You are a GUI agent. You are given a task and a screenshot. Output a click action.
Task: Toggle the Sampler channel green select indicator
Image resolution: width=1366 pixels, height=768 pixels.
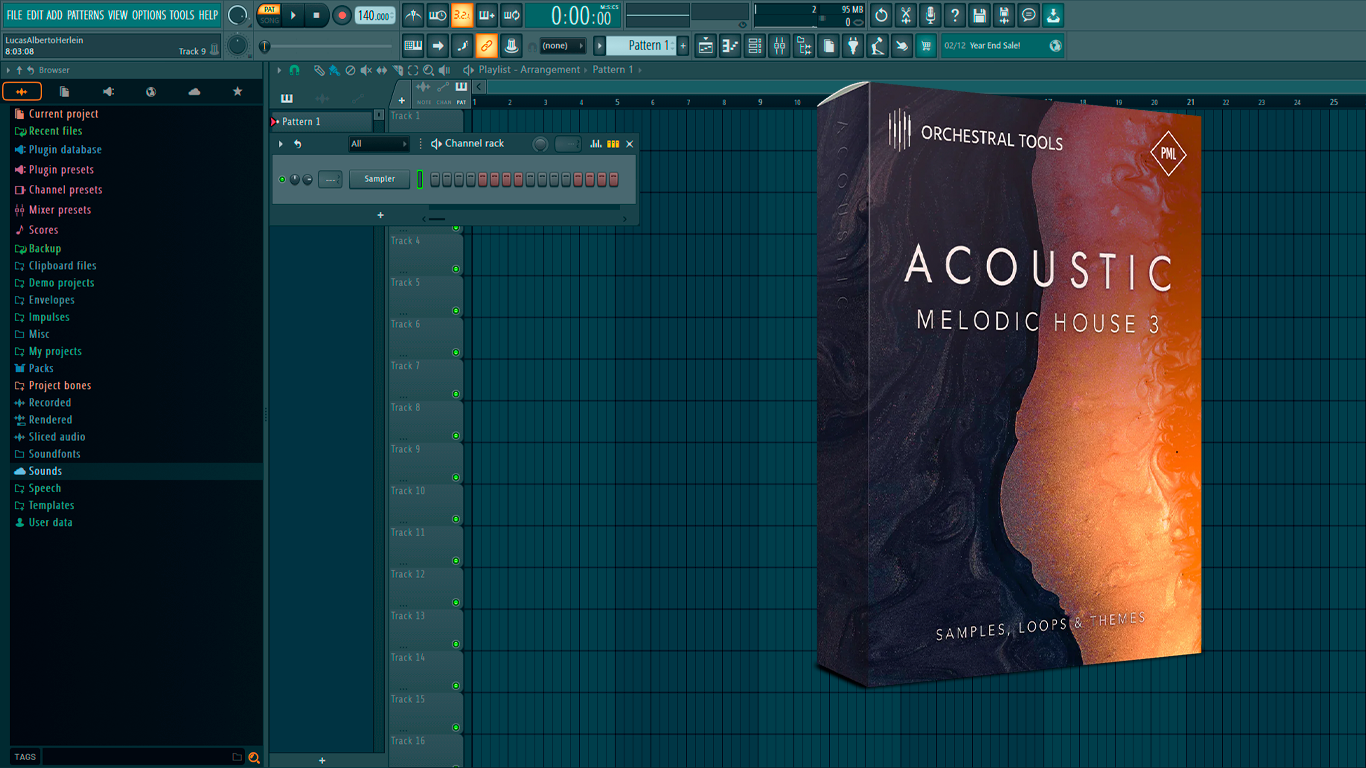(420, 179)
